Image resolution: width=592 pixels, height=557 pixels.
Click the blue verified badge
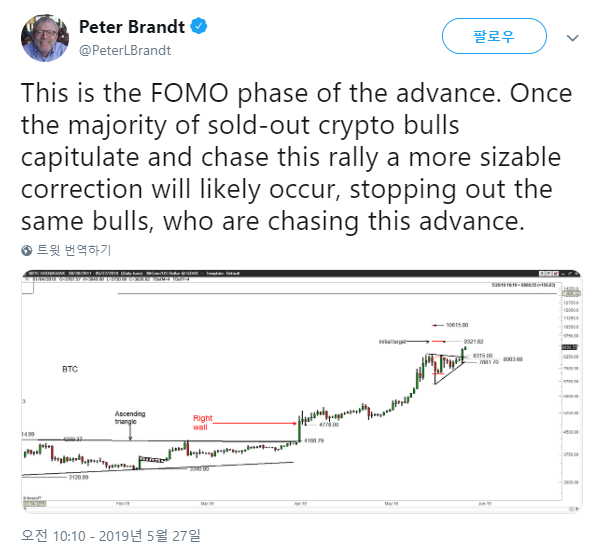(x=199, y=26)
